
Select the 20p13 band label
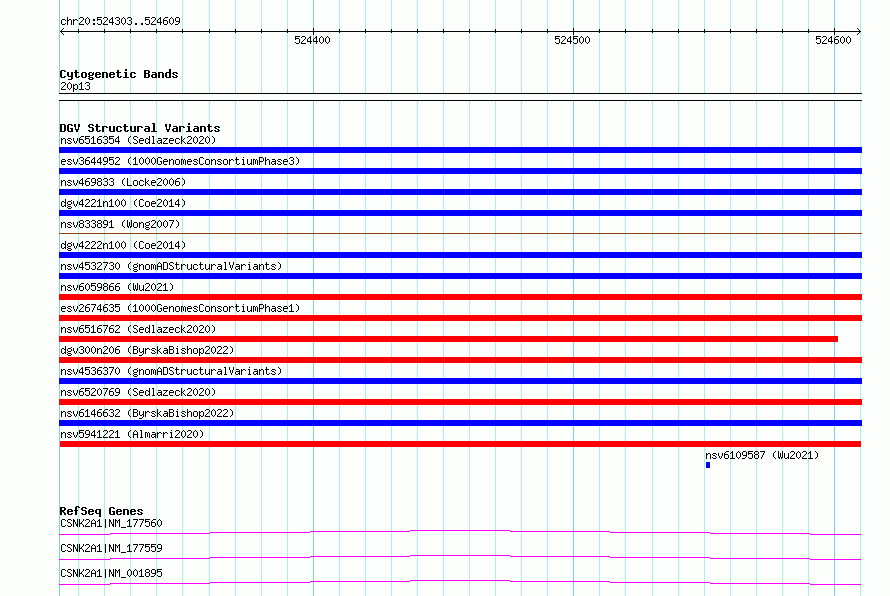point(75,86)
